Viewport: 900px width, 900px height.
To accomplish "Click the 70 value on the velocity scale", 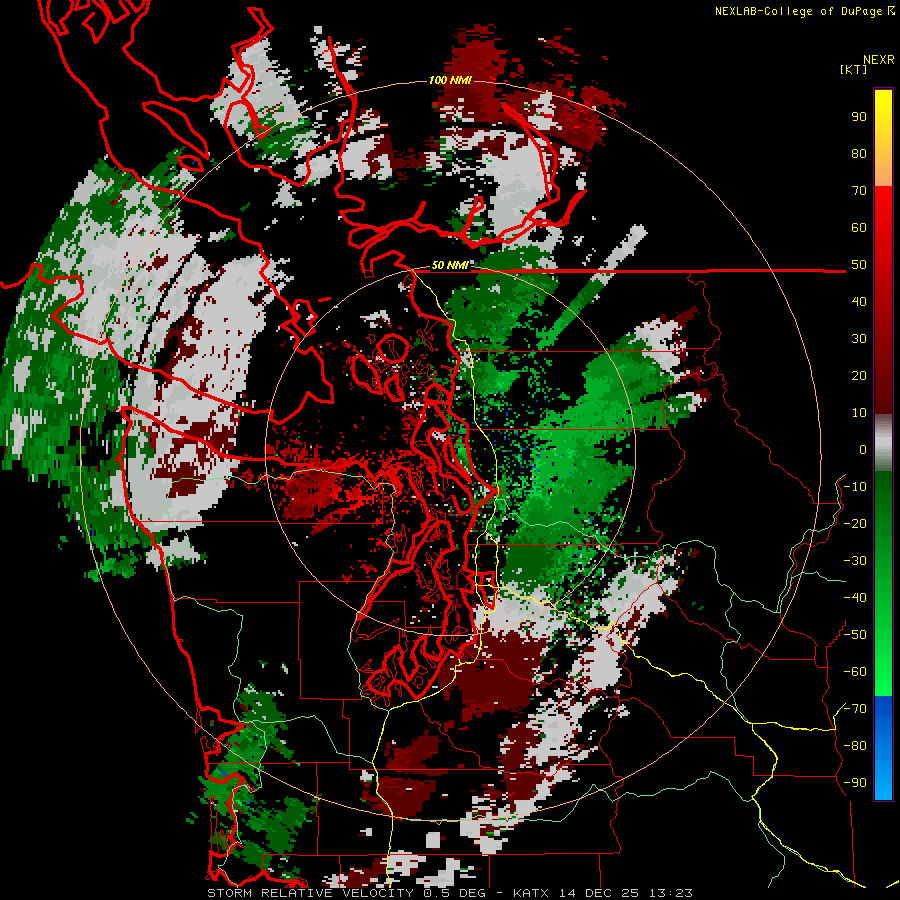I will [859, 191].
